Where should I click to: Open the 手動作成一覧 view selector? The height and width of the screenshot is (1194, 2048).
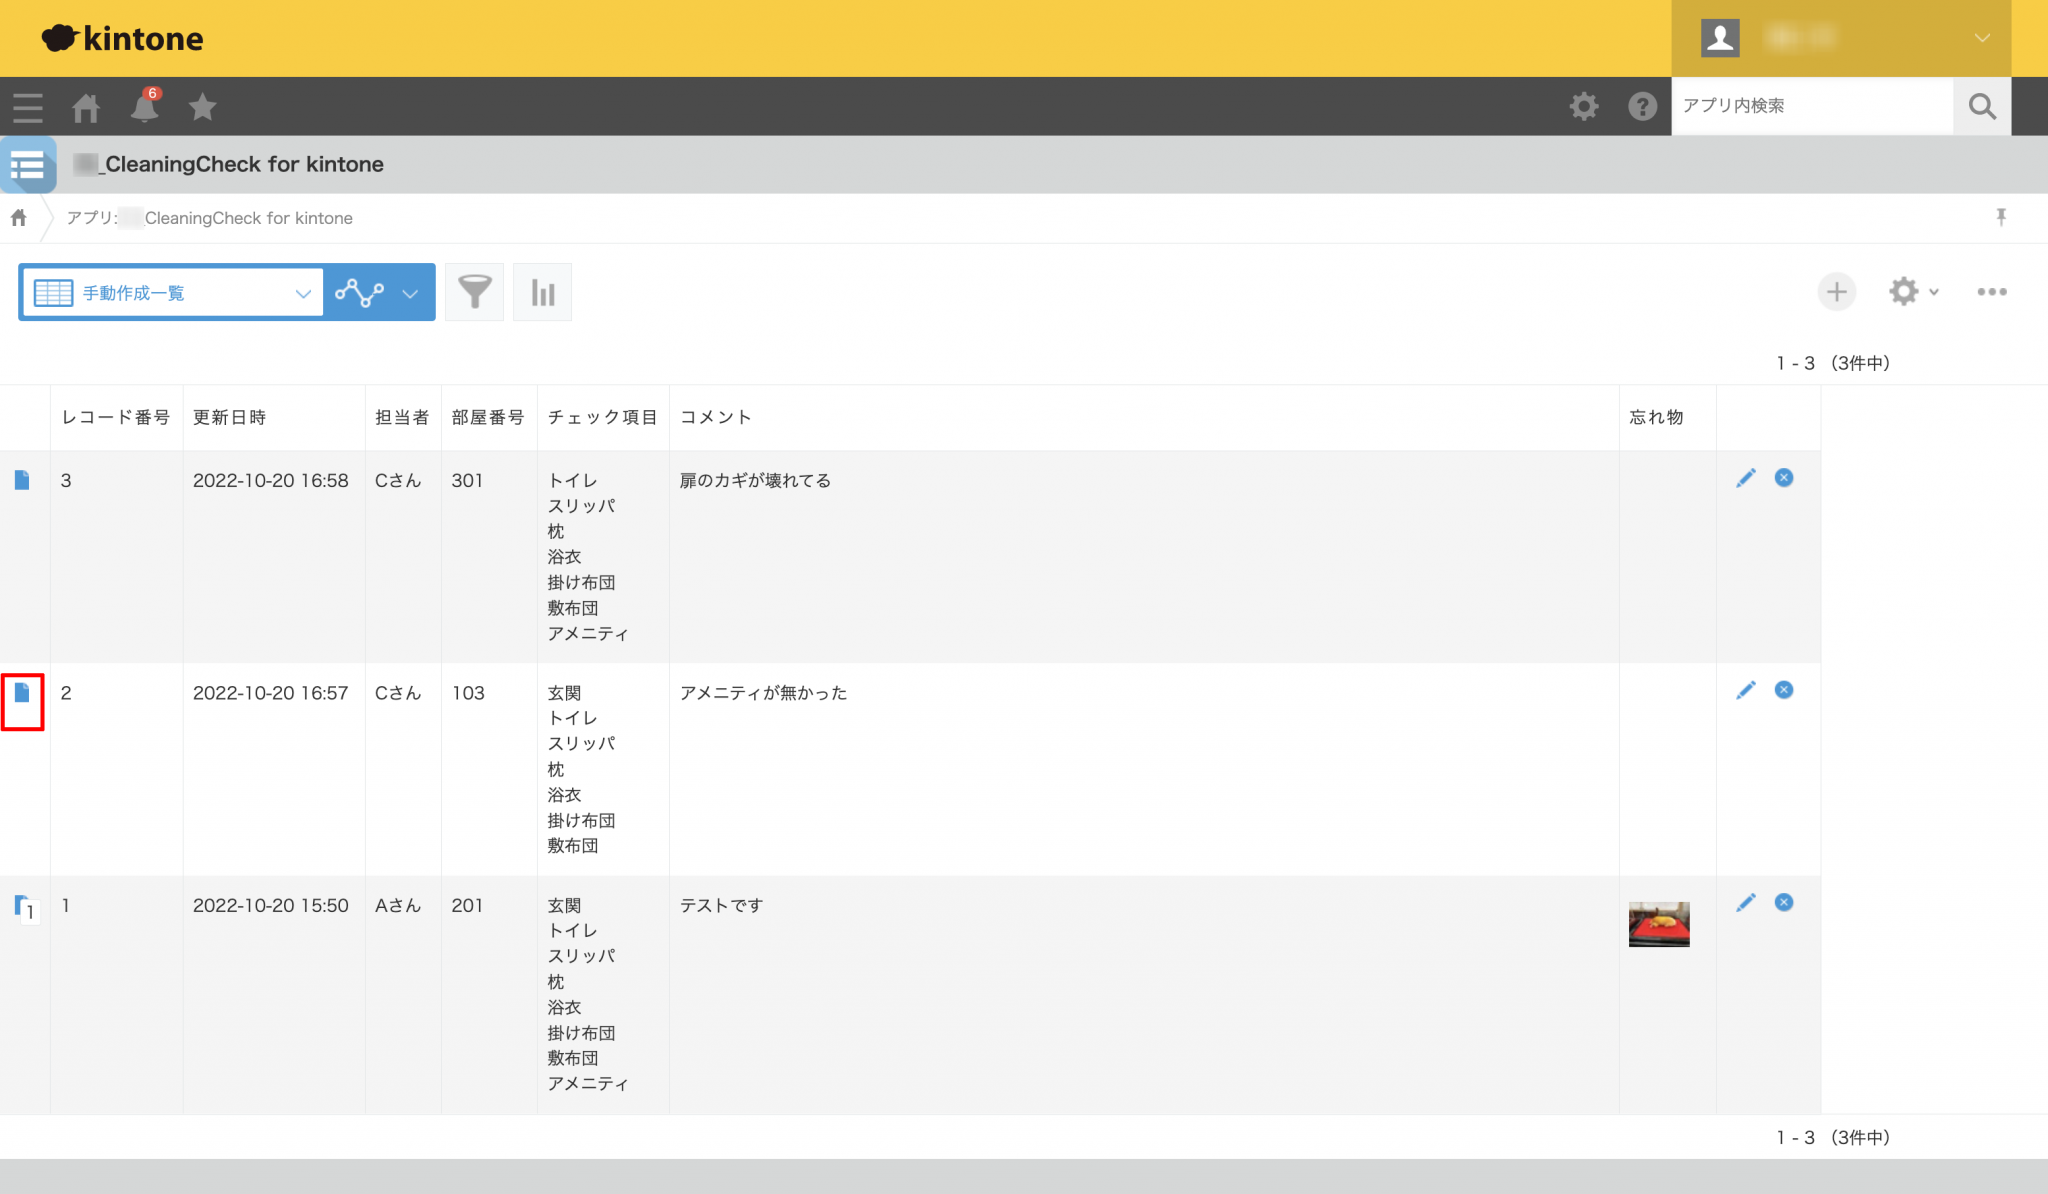point(170,292)
